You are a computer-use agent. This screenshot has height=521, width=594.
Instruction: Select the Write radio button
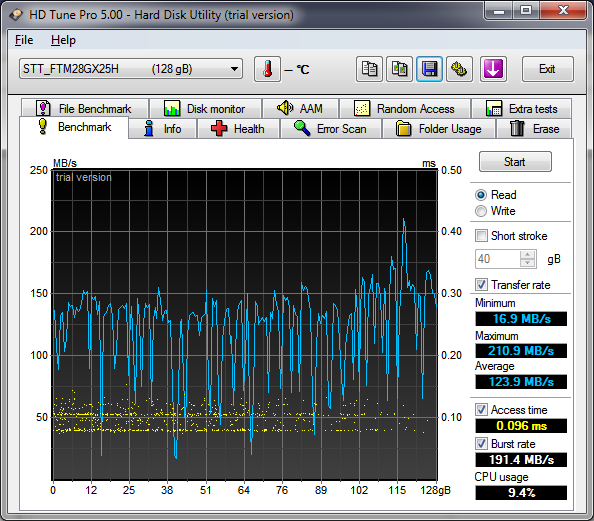tap(481, 211)
